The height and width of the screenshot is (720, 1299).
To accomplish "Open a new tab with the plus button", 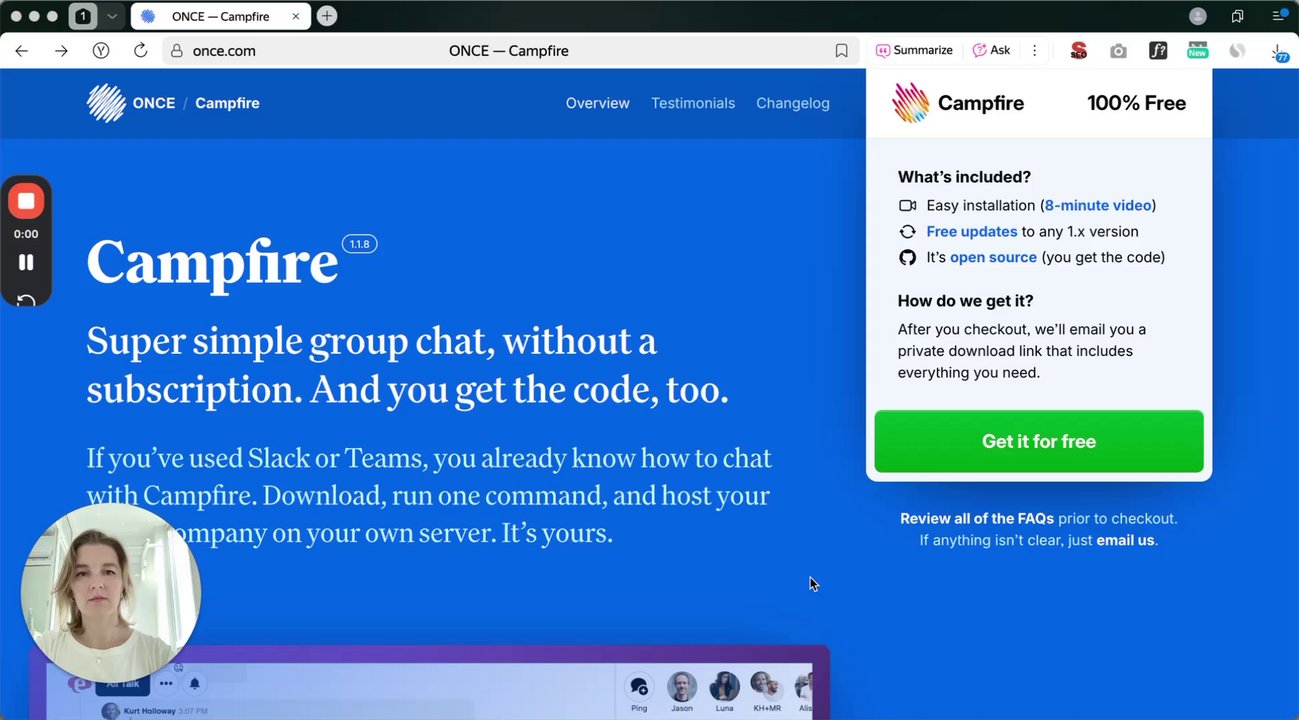I will tap(327, 16).
